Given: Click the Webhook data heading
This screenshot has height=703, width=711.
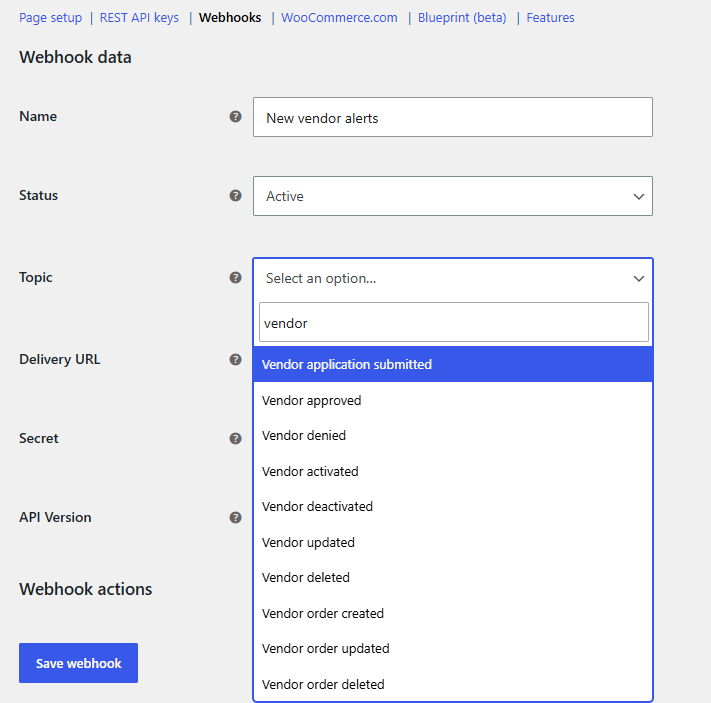Looking at the screenshot, I should coord(75,57).
